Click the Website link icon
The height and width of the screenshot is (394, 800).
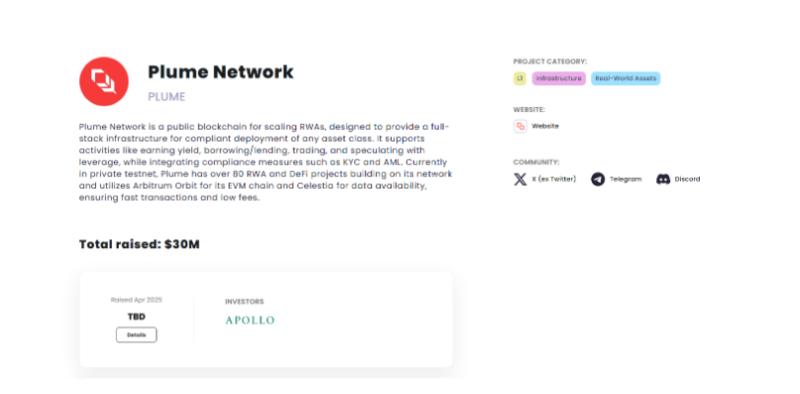(520, 126)
